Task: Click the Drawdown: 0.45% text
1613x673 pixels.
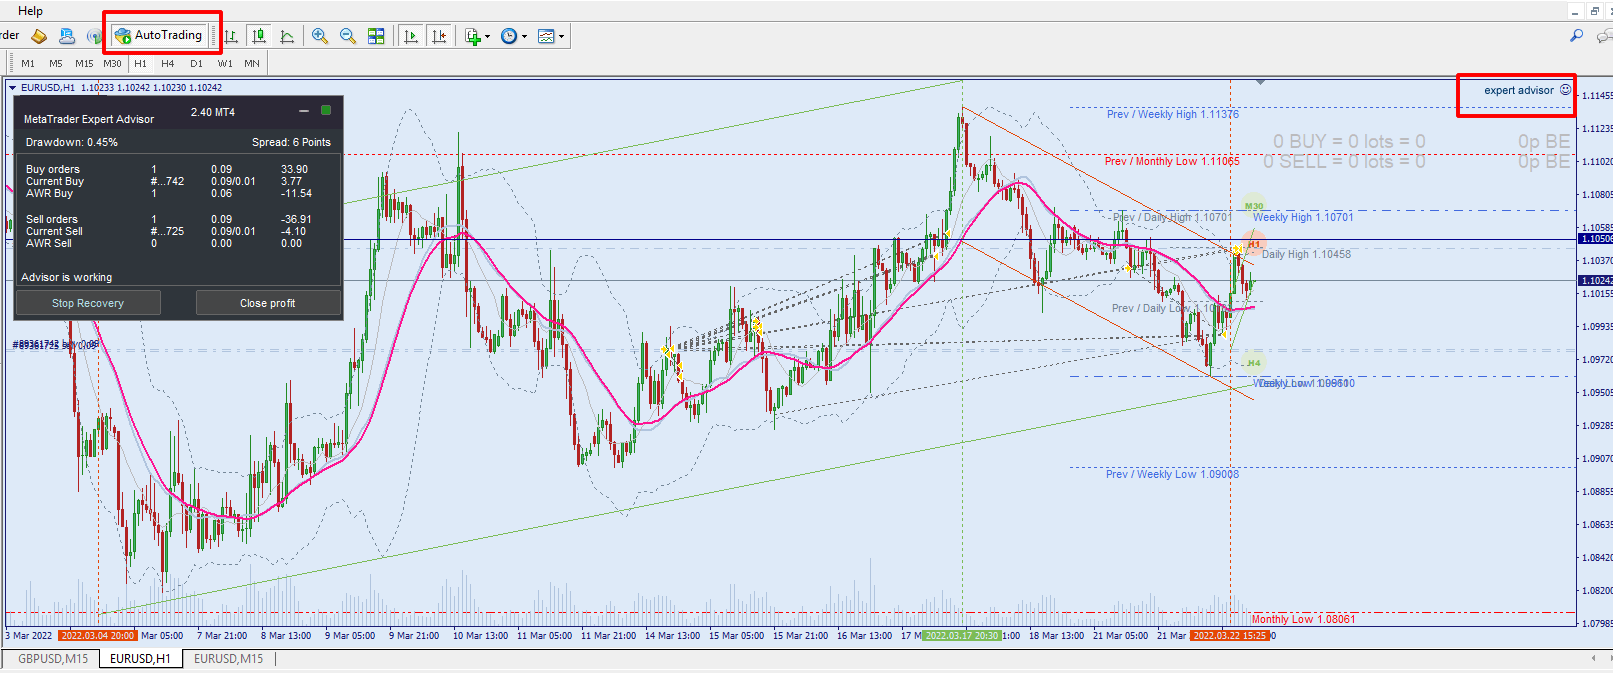Action: (72, 142)
